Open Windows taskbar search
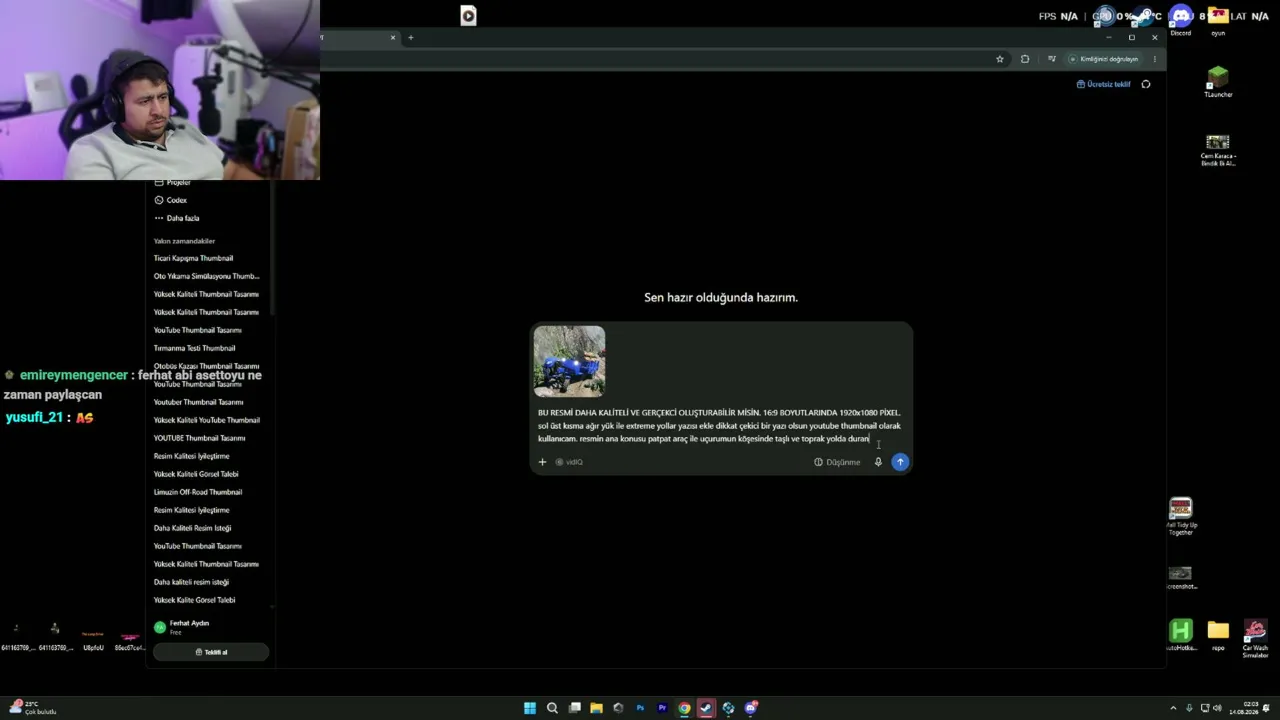Image resolution: width=1280 pixels, height=720 pixels. tap(552, 708)
